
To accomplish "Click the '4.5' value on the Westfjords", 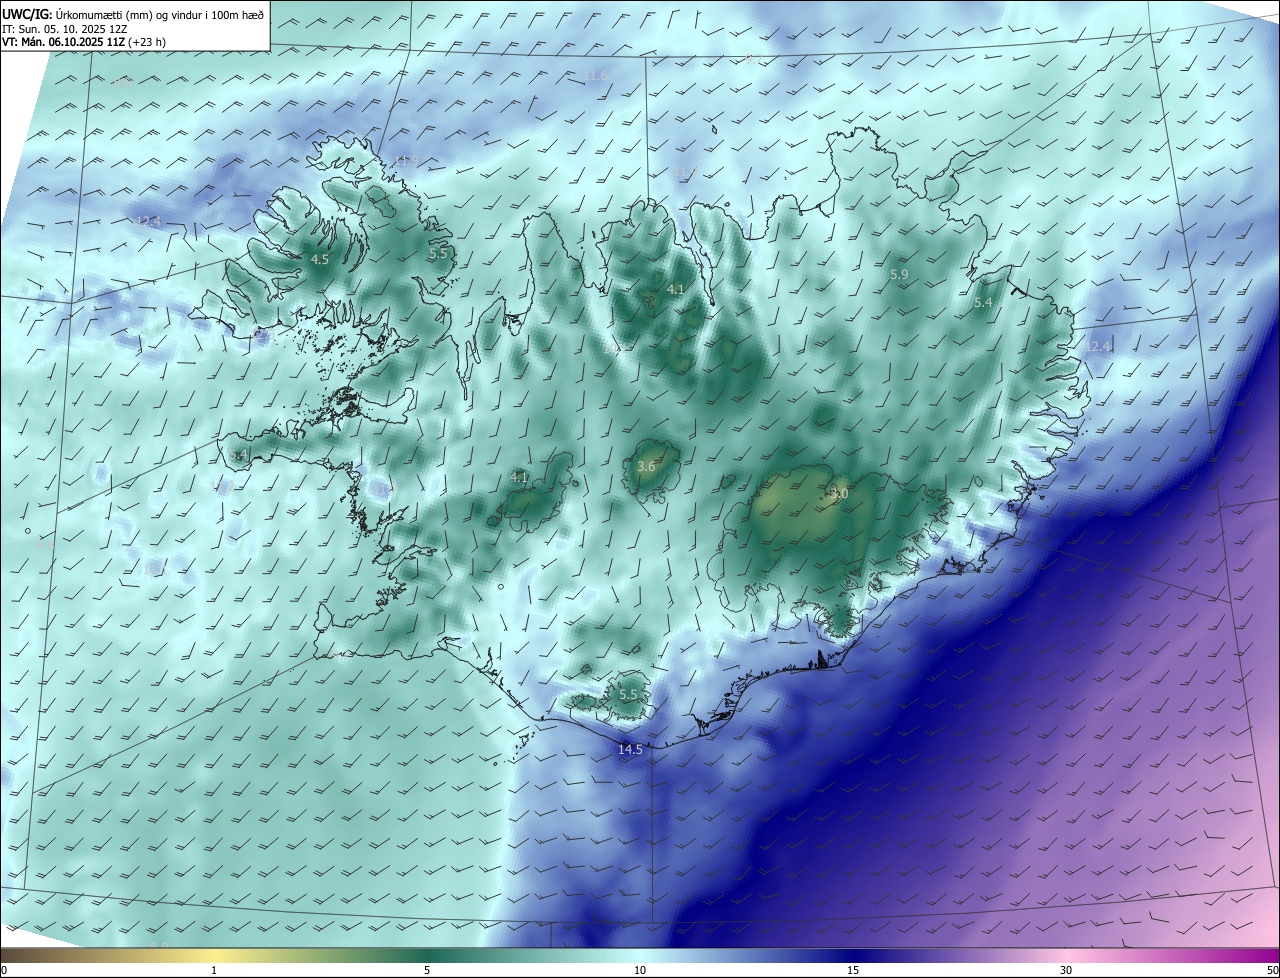I will (319, 259).
